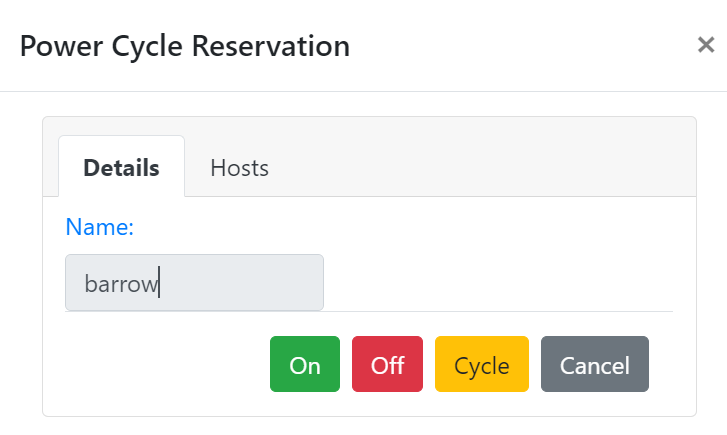
Task: Dismiss the modal with the X icon
Action: 706,45
